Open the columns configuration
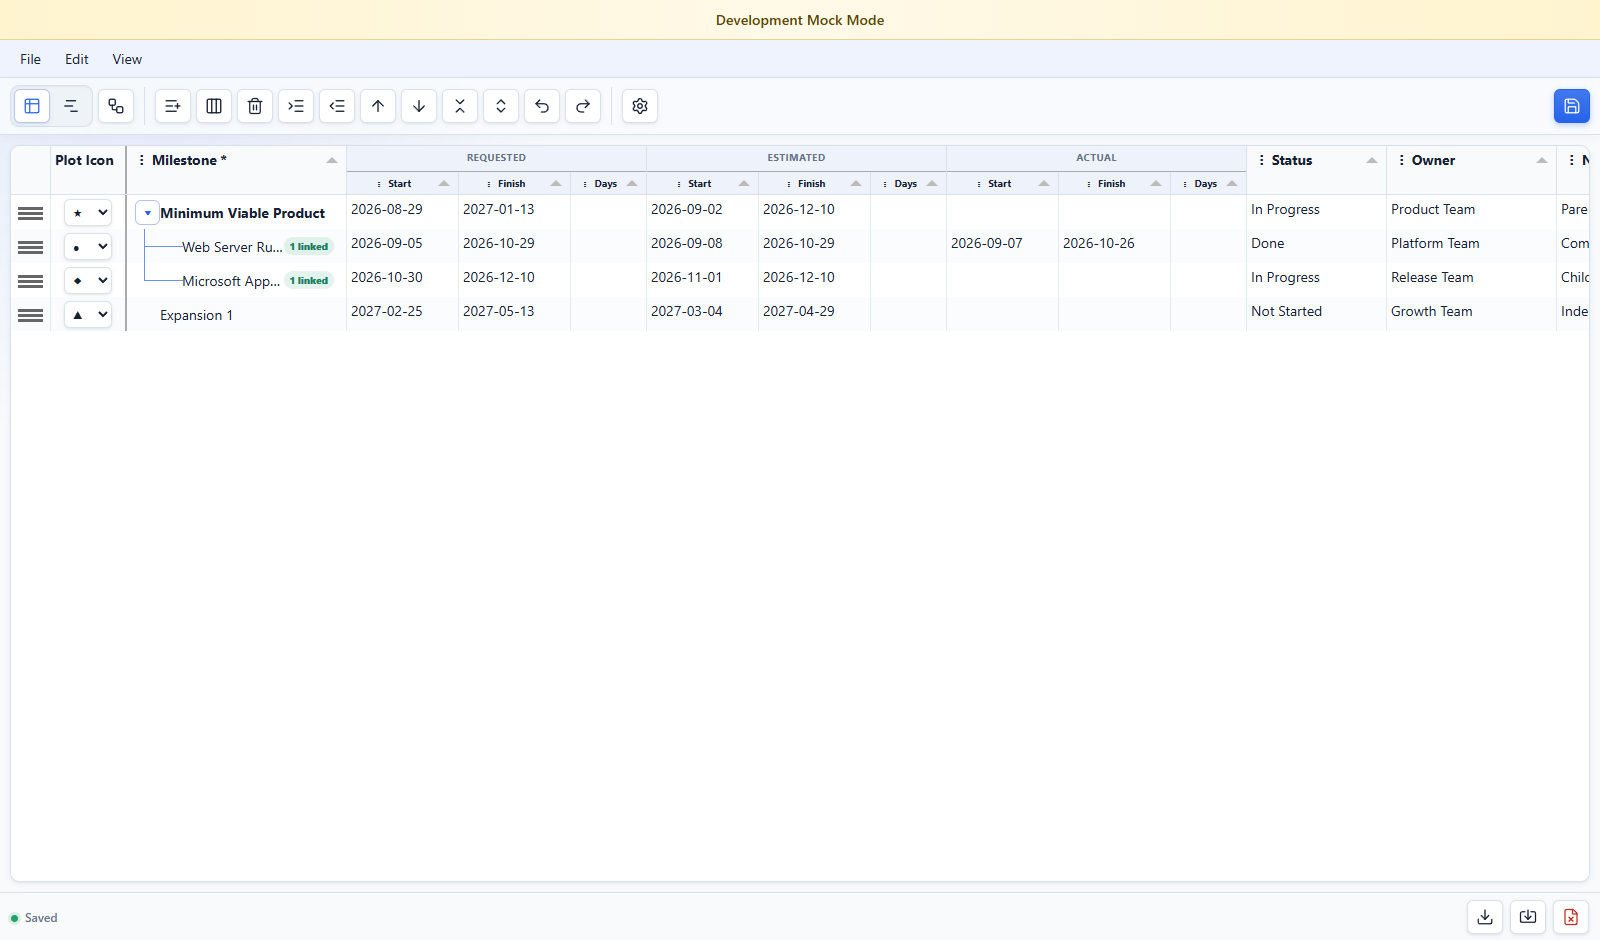The image size is (1600, 940). [214, 106]
